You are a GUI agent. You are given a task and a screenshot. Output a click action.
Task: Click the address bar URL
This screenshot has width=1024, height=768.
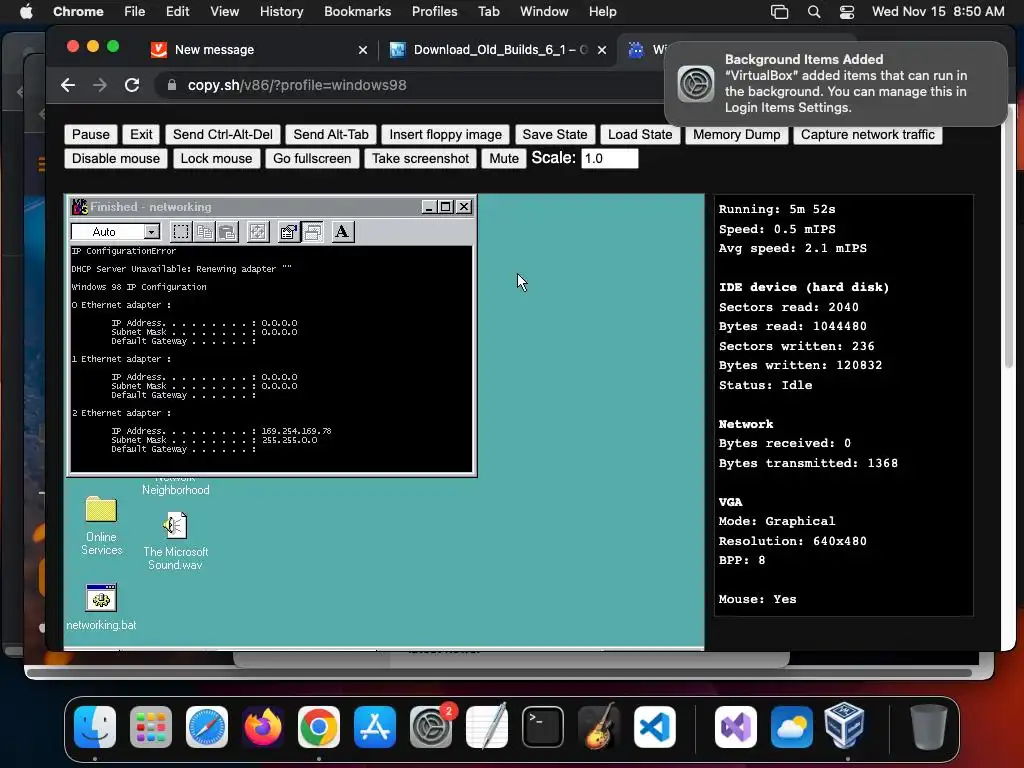(x=297, y=86)
